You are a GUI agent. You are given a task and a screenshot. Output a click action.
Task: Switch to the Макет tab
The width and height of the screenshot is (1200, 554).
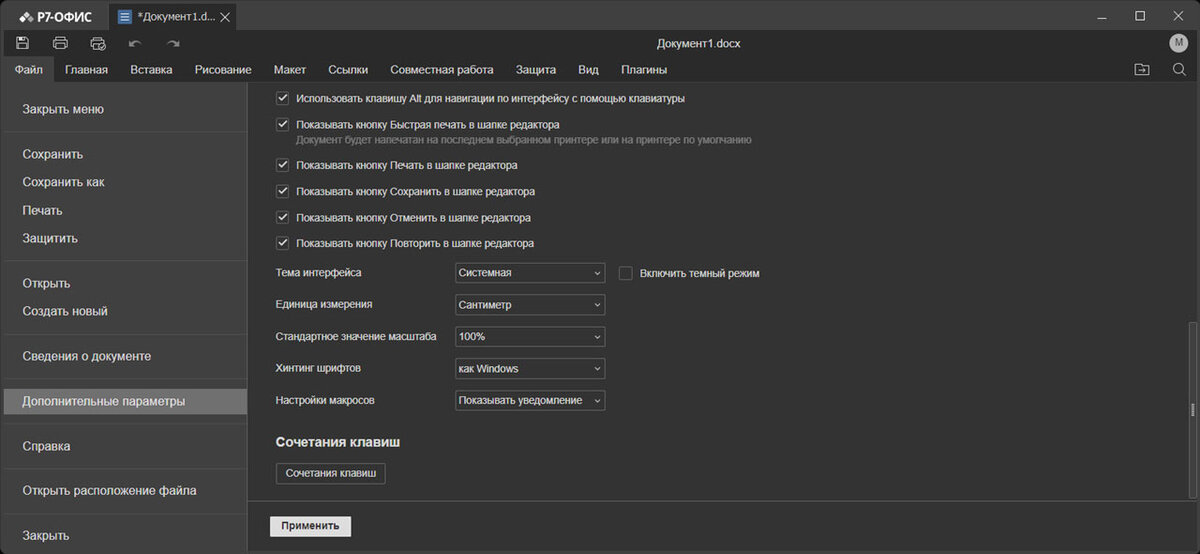[x=290, y=70]
